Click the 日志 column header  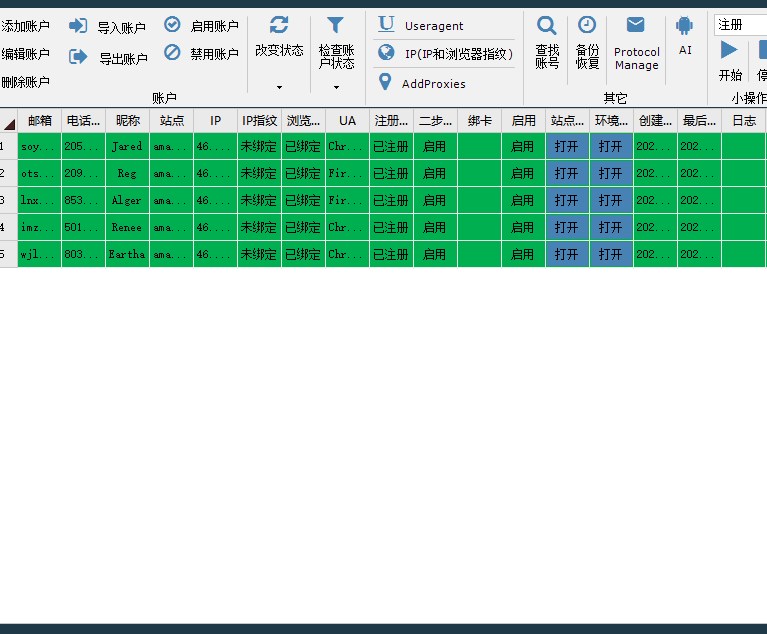click(744, 120)
